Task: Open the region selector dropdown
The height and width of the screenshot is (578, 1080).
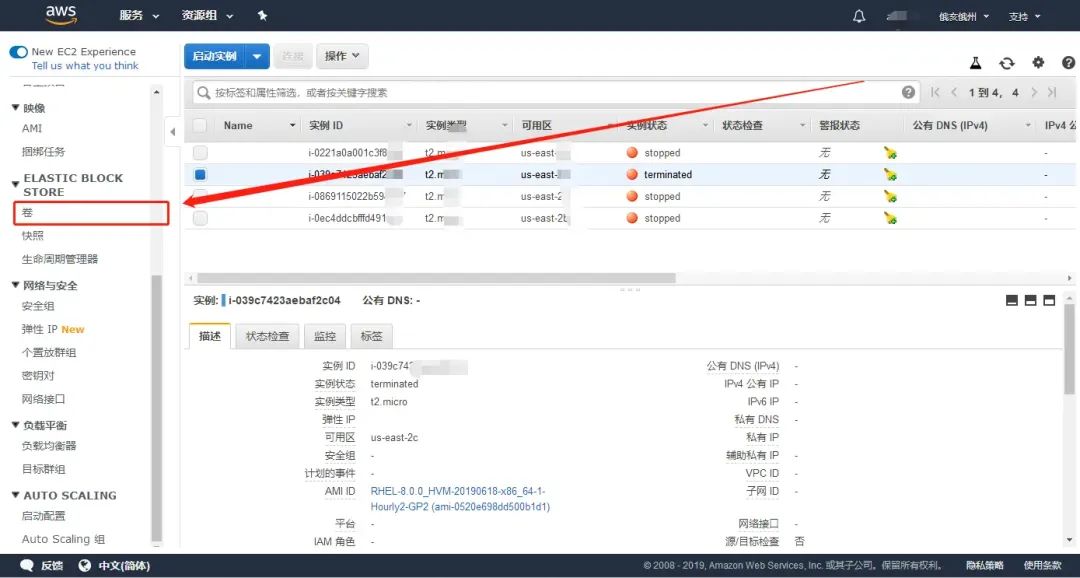Action: 964,17
